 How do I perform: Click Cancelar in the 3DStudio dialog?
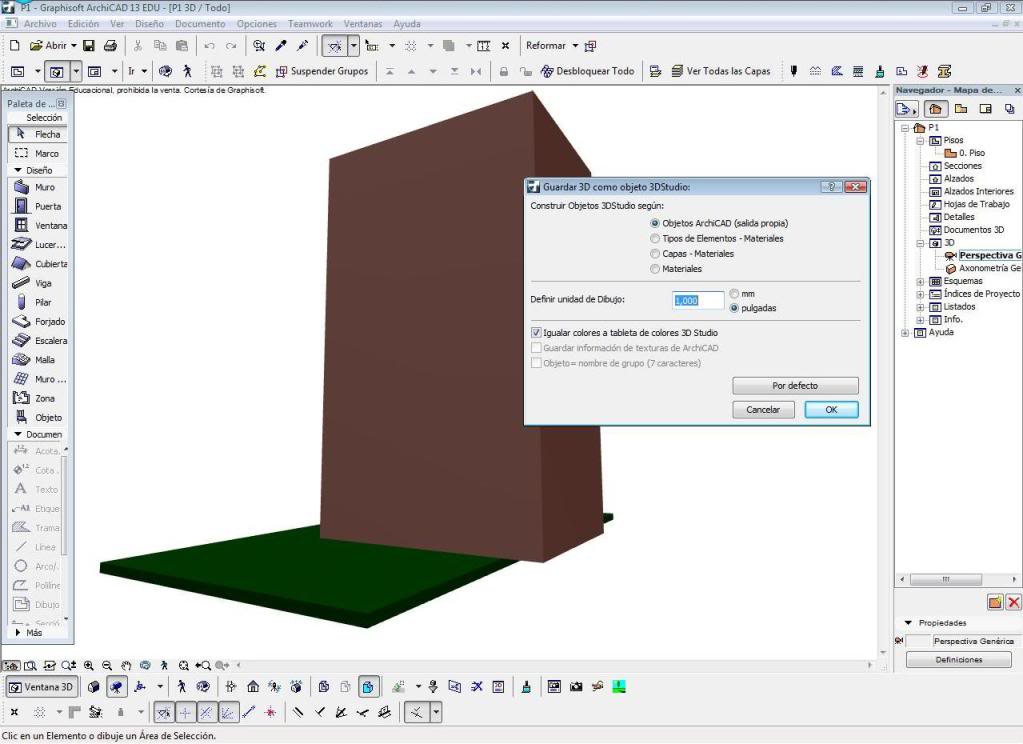pyautogui.click(x=763, y=410)
